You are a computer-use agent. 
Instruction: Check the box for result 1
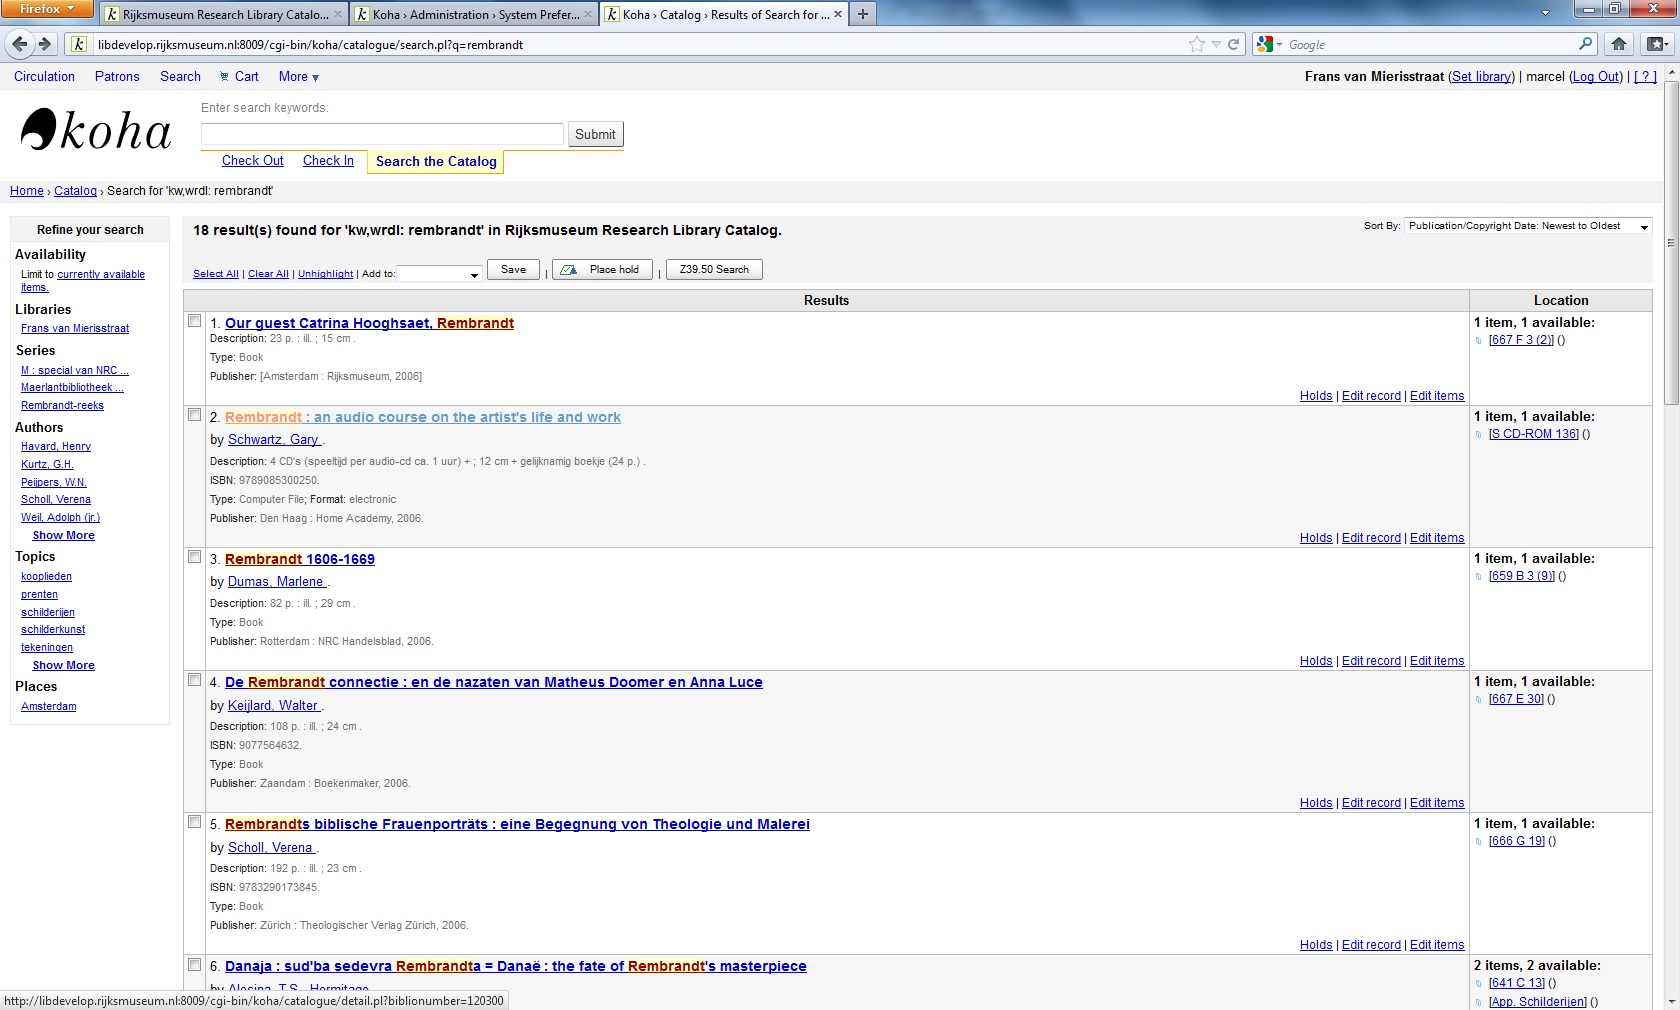pos(195,321)
